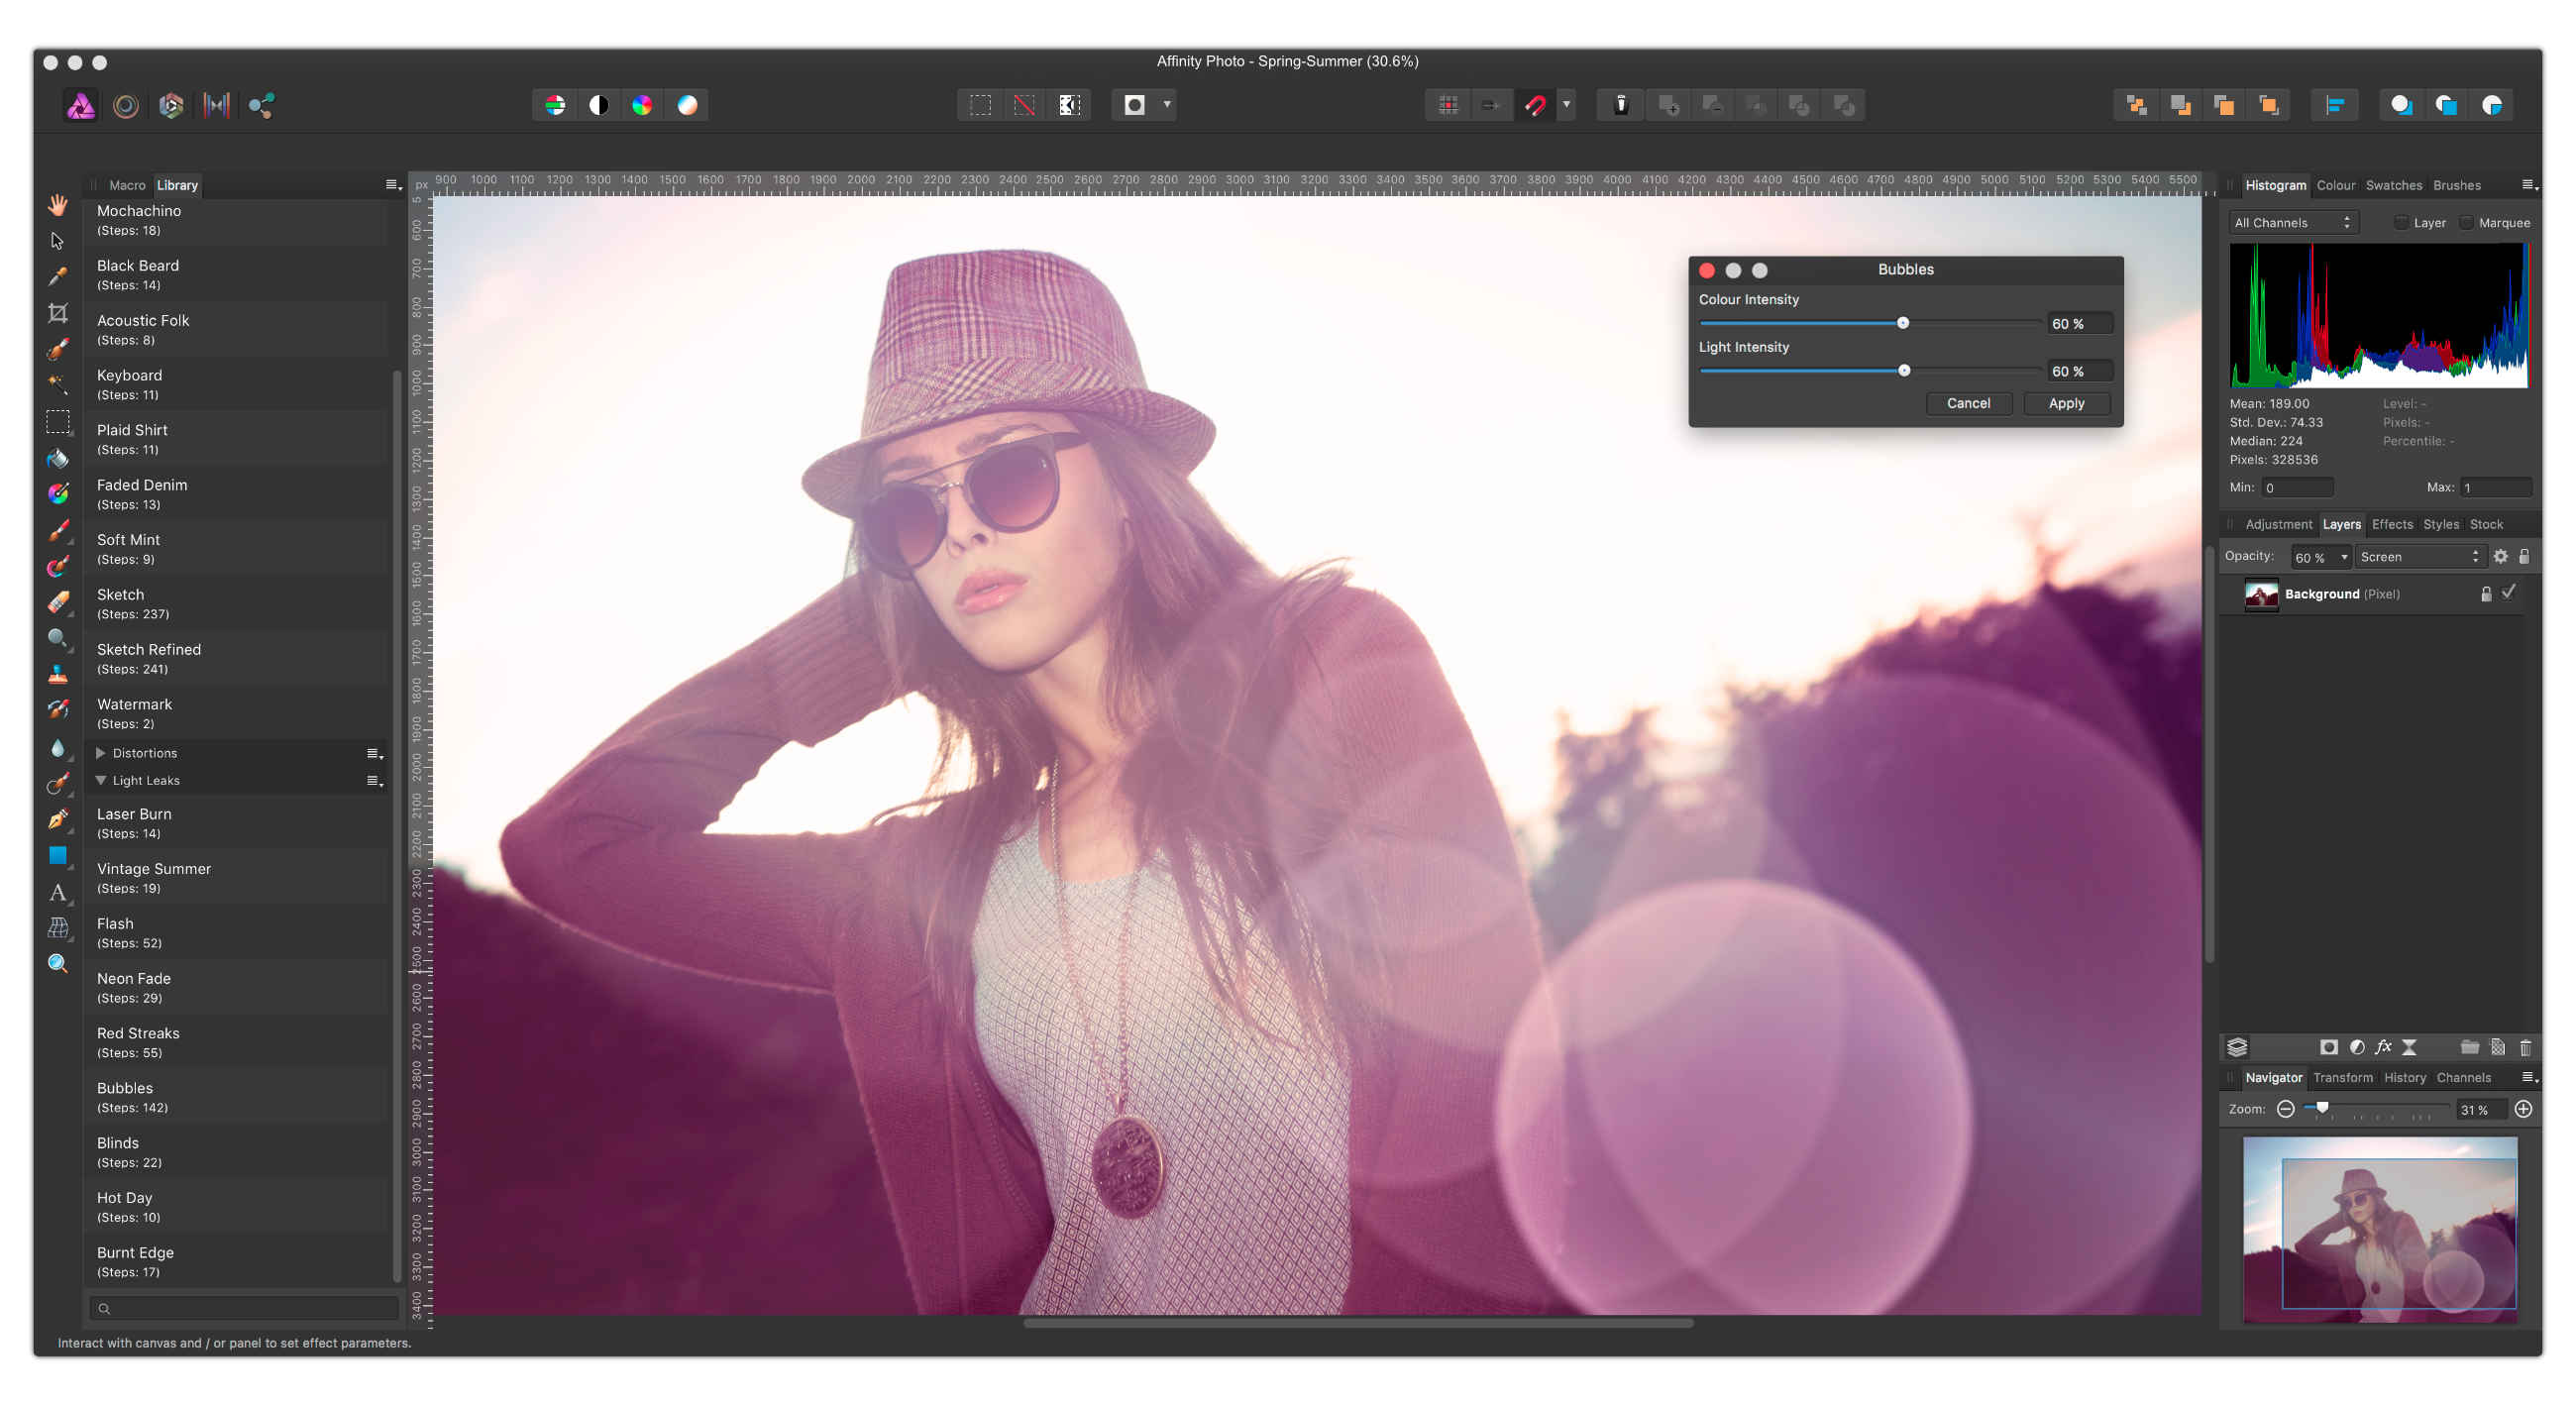Open Export persona
The image size is (2576, 1405).
coord(262,105)
